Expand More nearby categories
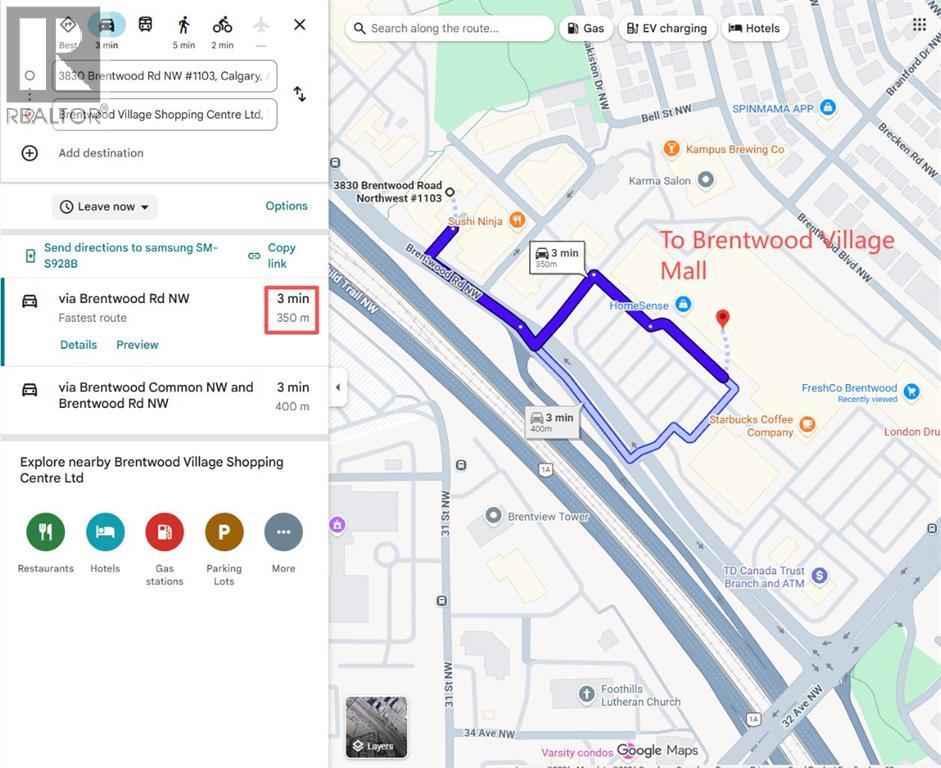Viewport: 941px width, 768px height. (x=283, y=532)
